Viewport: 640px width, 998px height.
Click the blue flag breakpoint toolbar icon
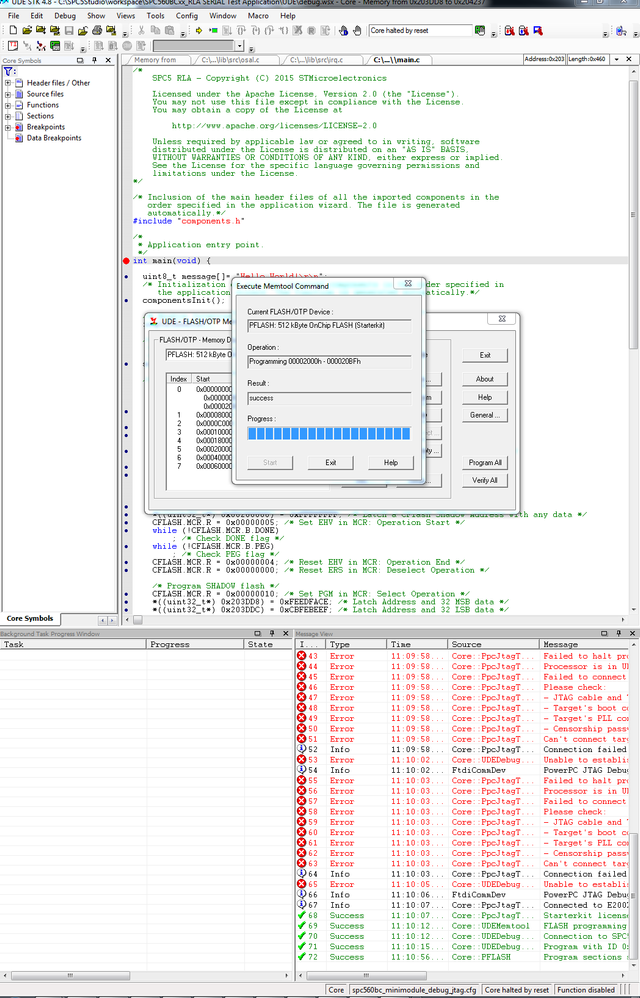click(538, 30)
